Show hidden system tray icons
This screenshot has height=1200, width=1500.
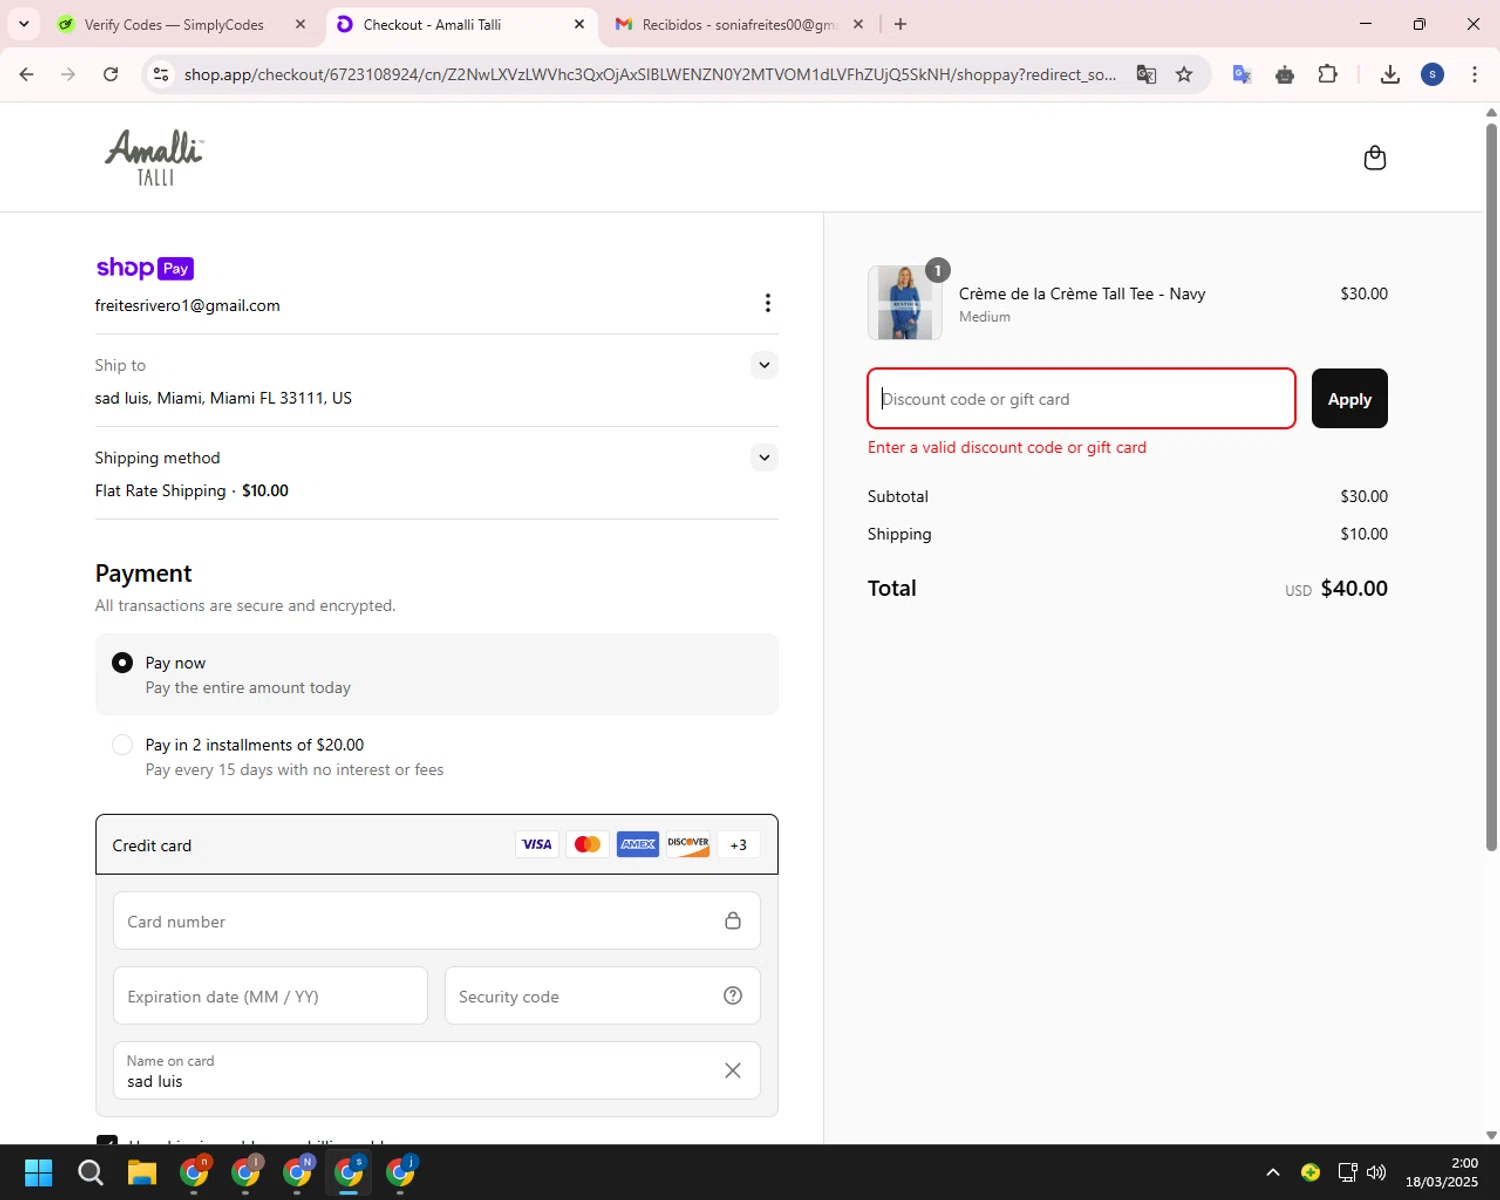[x=1272, y=1172]
